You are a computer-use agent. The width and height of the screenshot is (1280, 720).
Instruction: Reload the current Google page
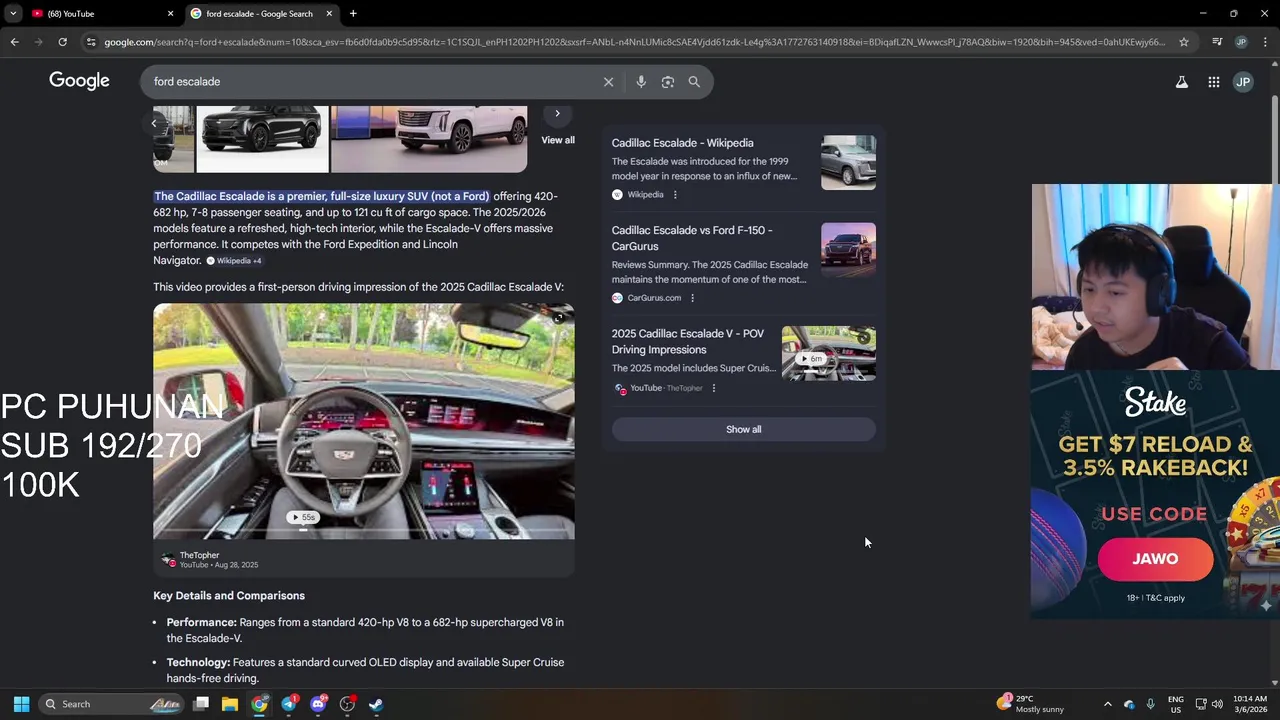point(62,42)
